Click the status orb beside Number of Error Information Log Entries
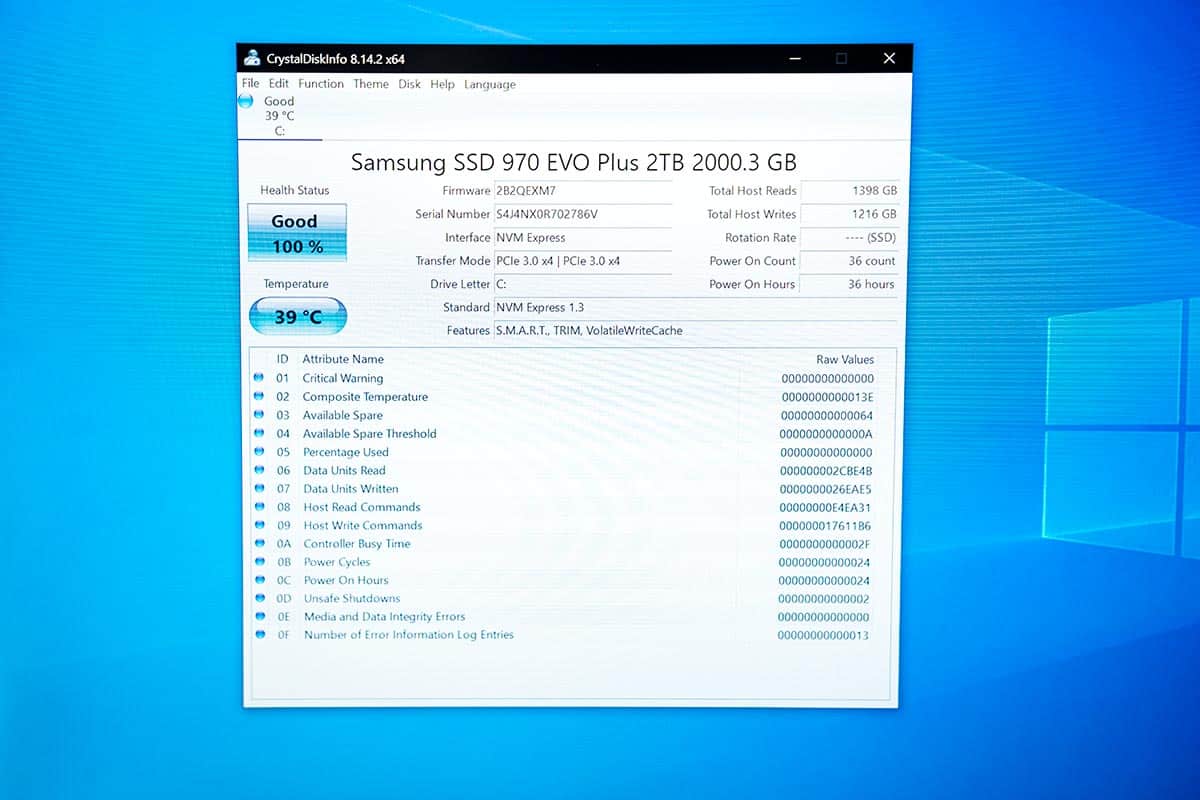This screenshot has height=800, width=1200. pos(260,635)
